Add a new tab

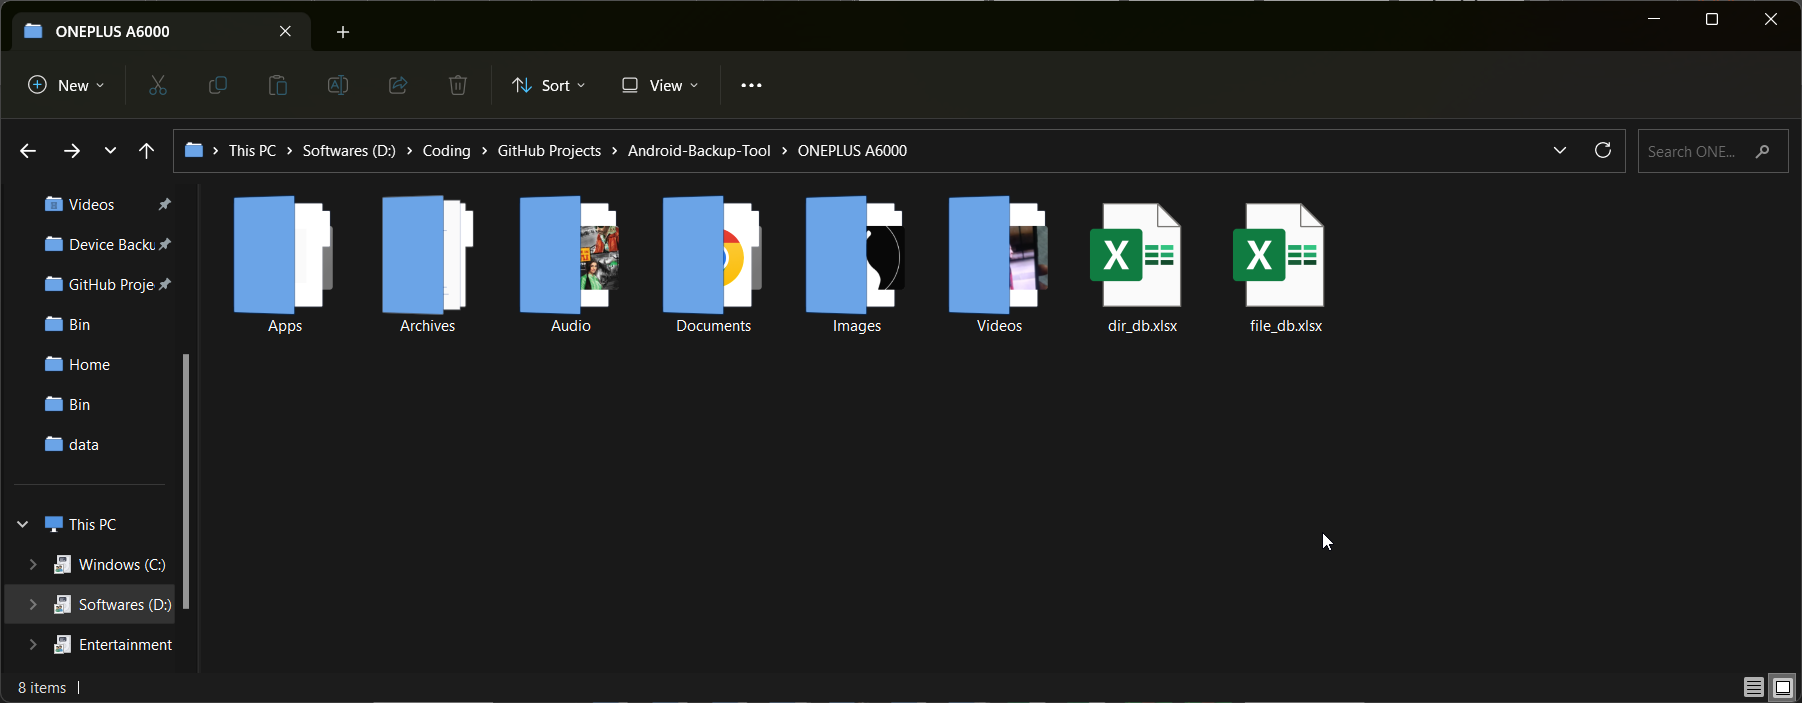point(343,32)
